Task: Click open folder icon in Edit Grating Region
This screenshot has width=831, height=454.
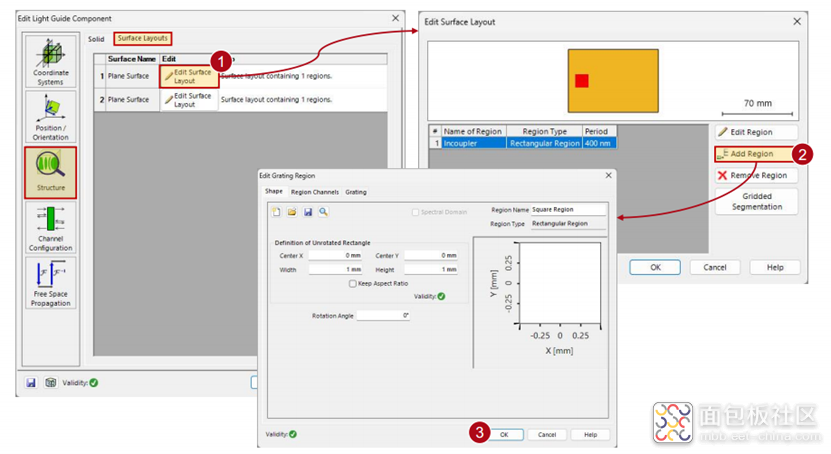Action: (x=292, y=212)
